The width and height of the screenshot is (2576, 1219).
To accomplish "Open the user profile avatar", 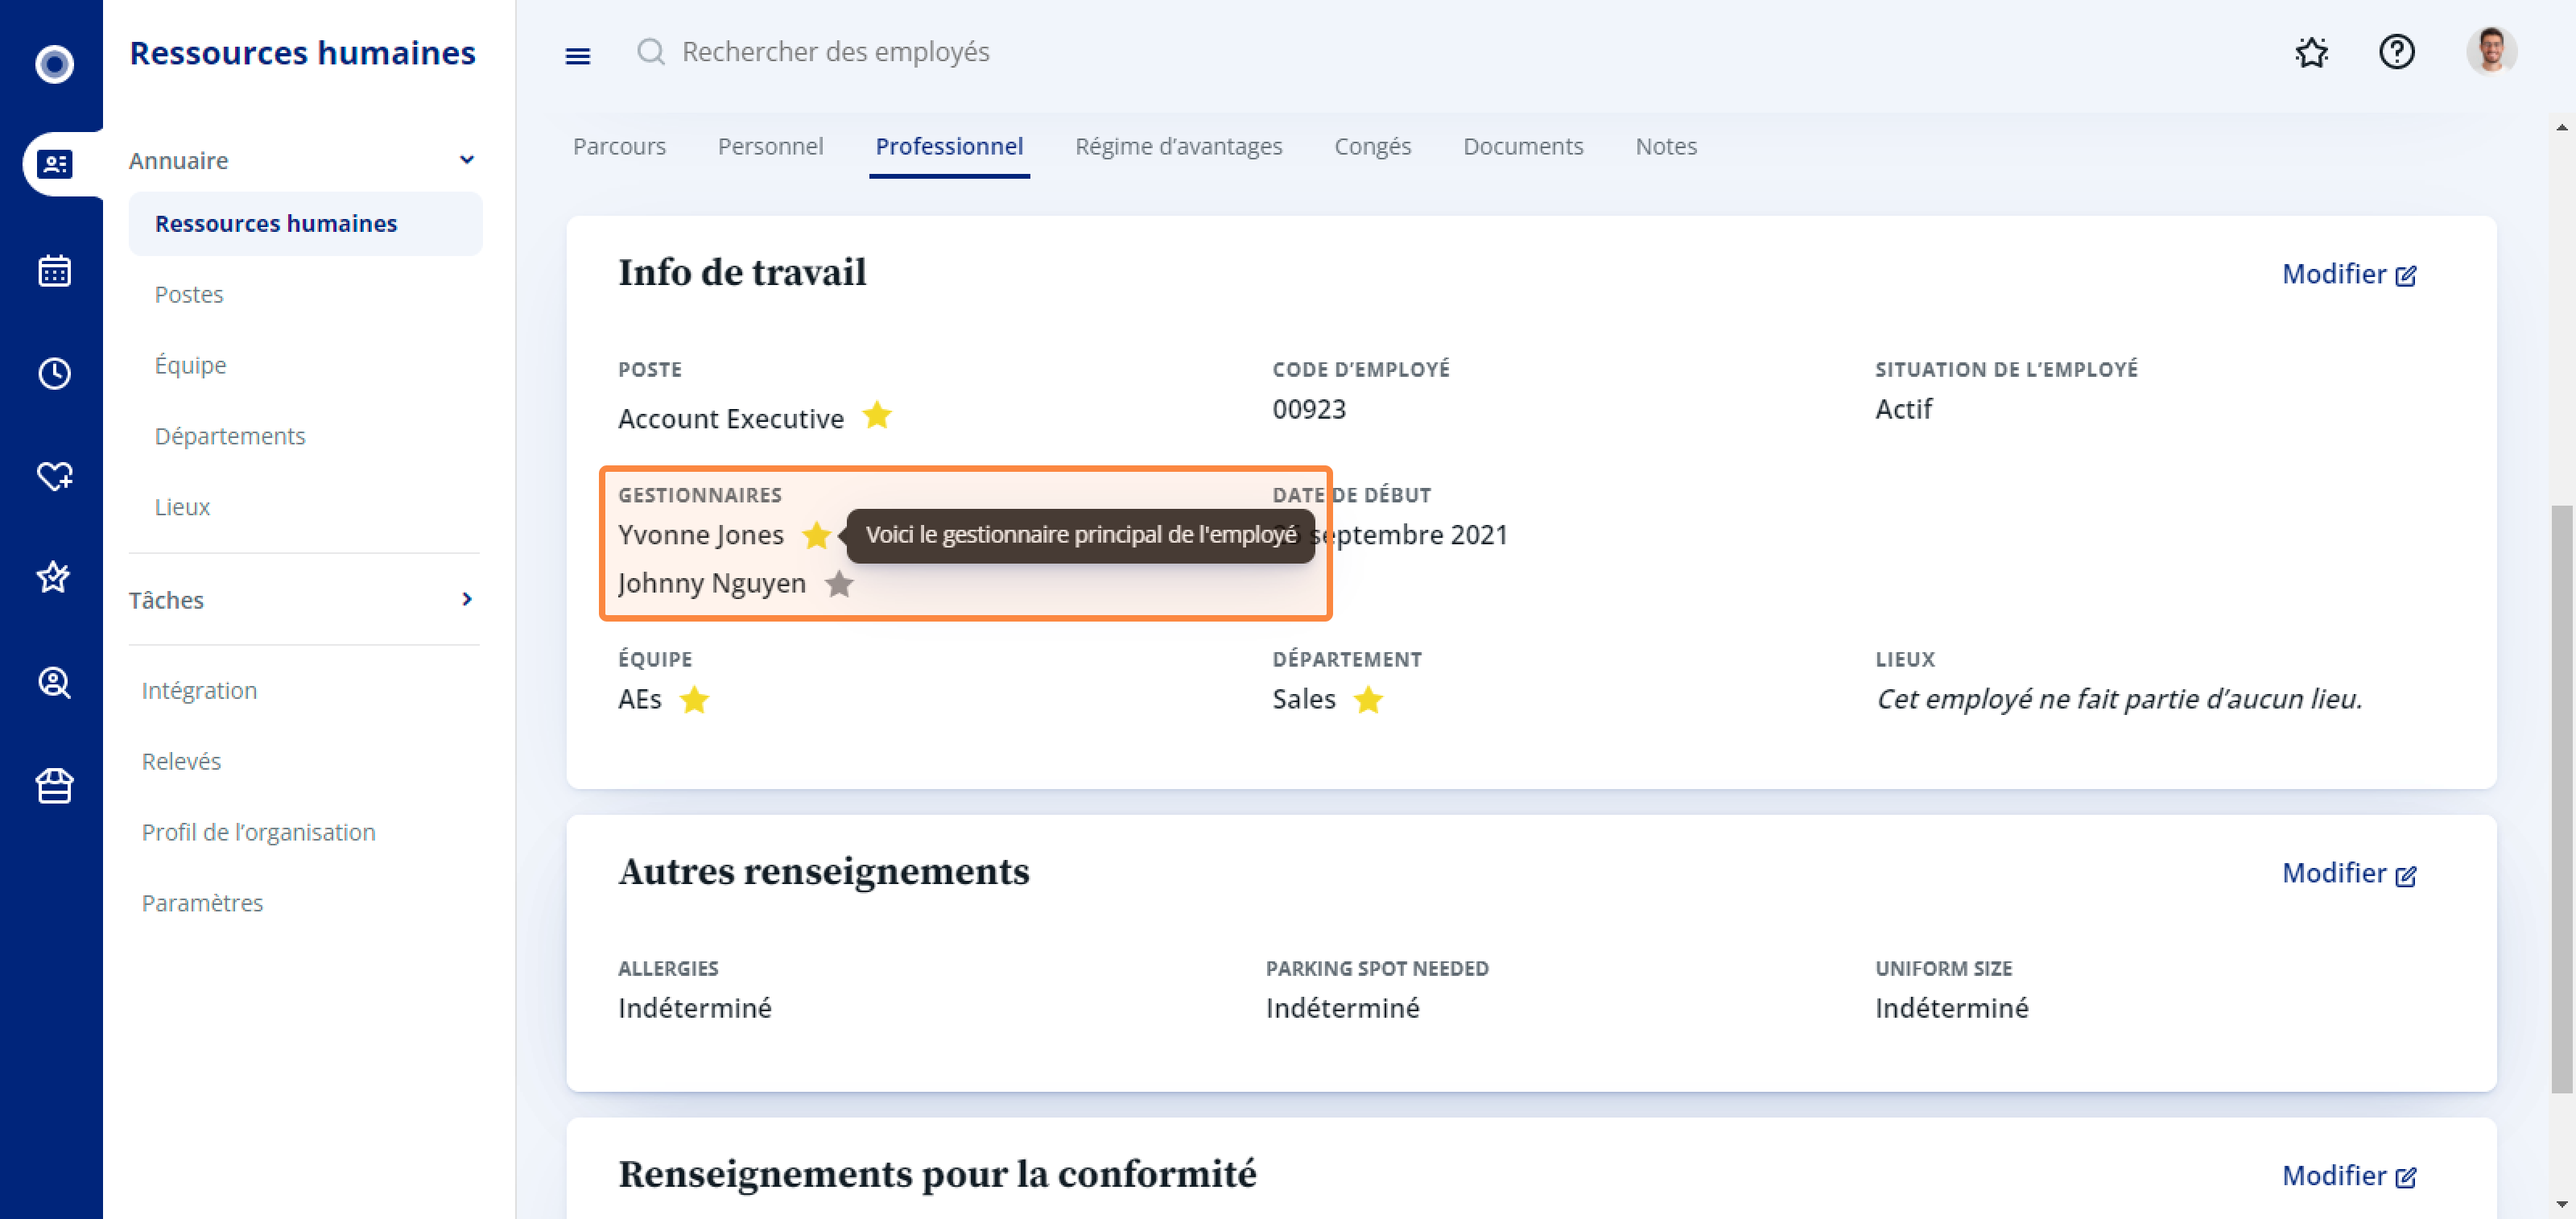I will [2491, 51].
